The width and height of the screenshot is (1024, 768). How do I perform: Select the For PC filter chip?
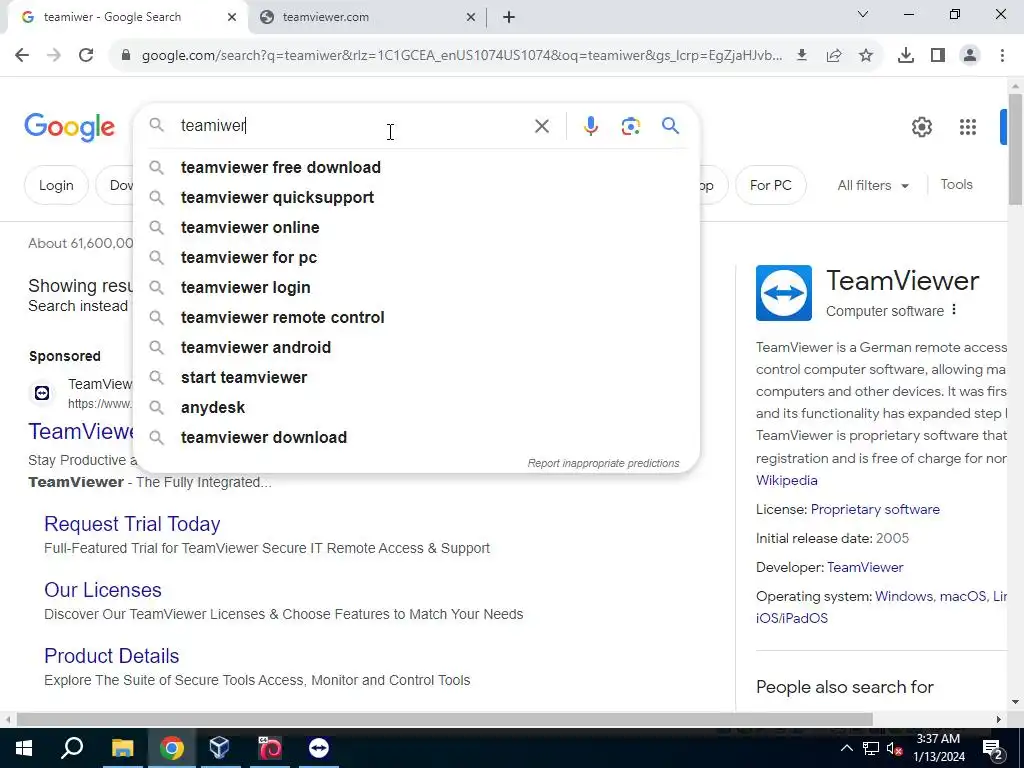(771, 185)
